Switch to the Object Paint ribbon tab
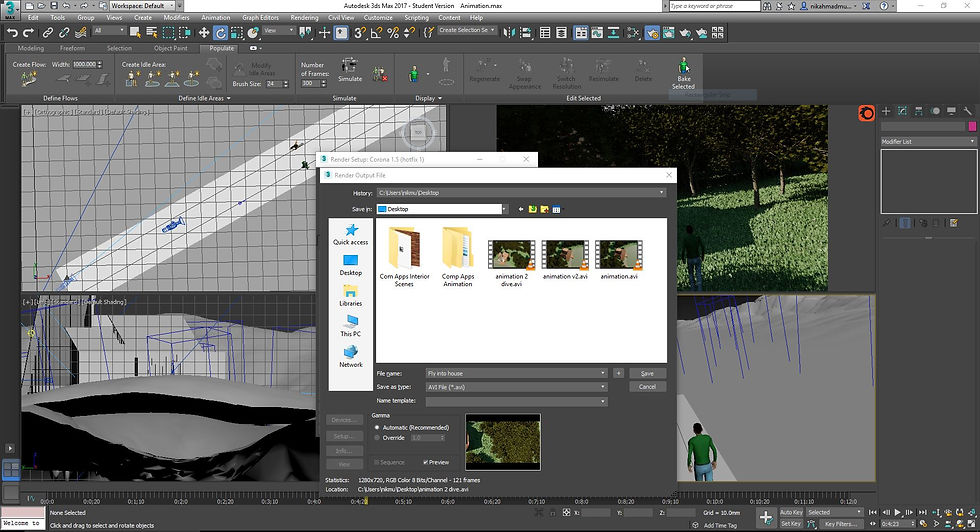 tap(171, 48)
